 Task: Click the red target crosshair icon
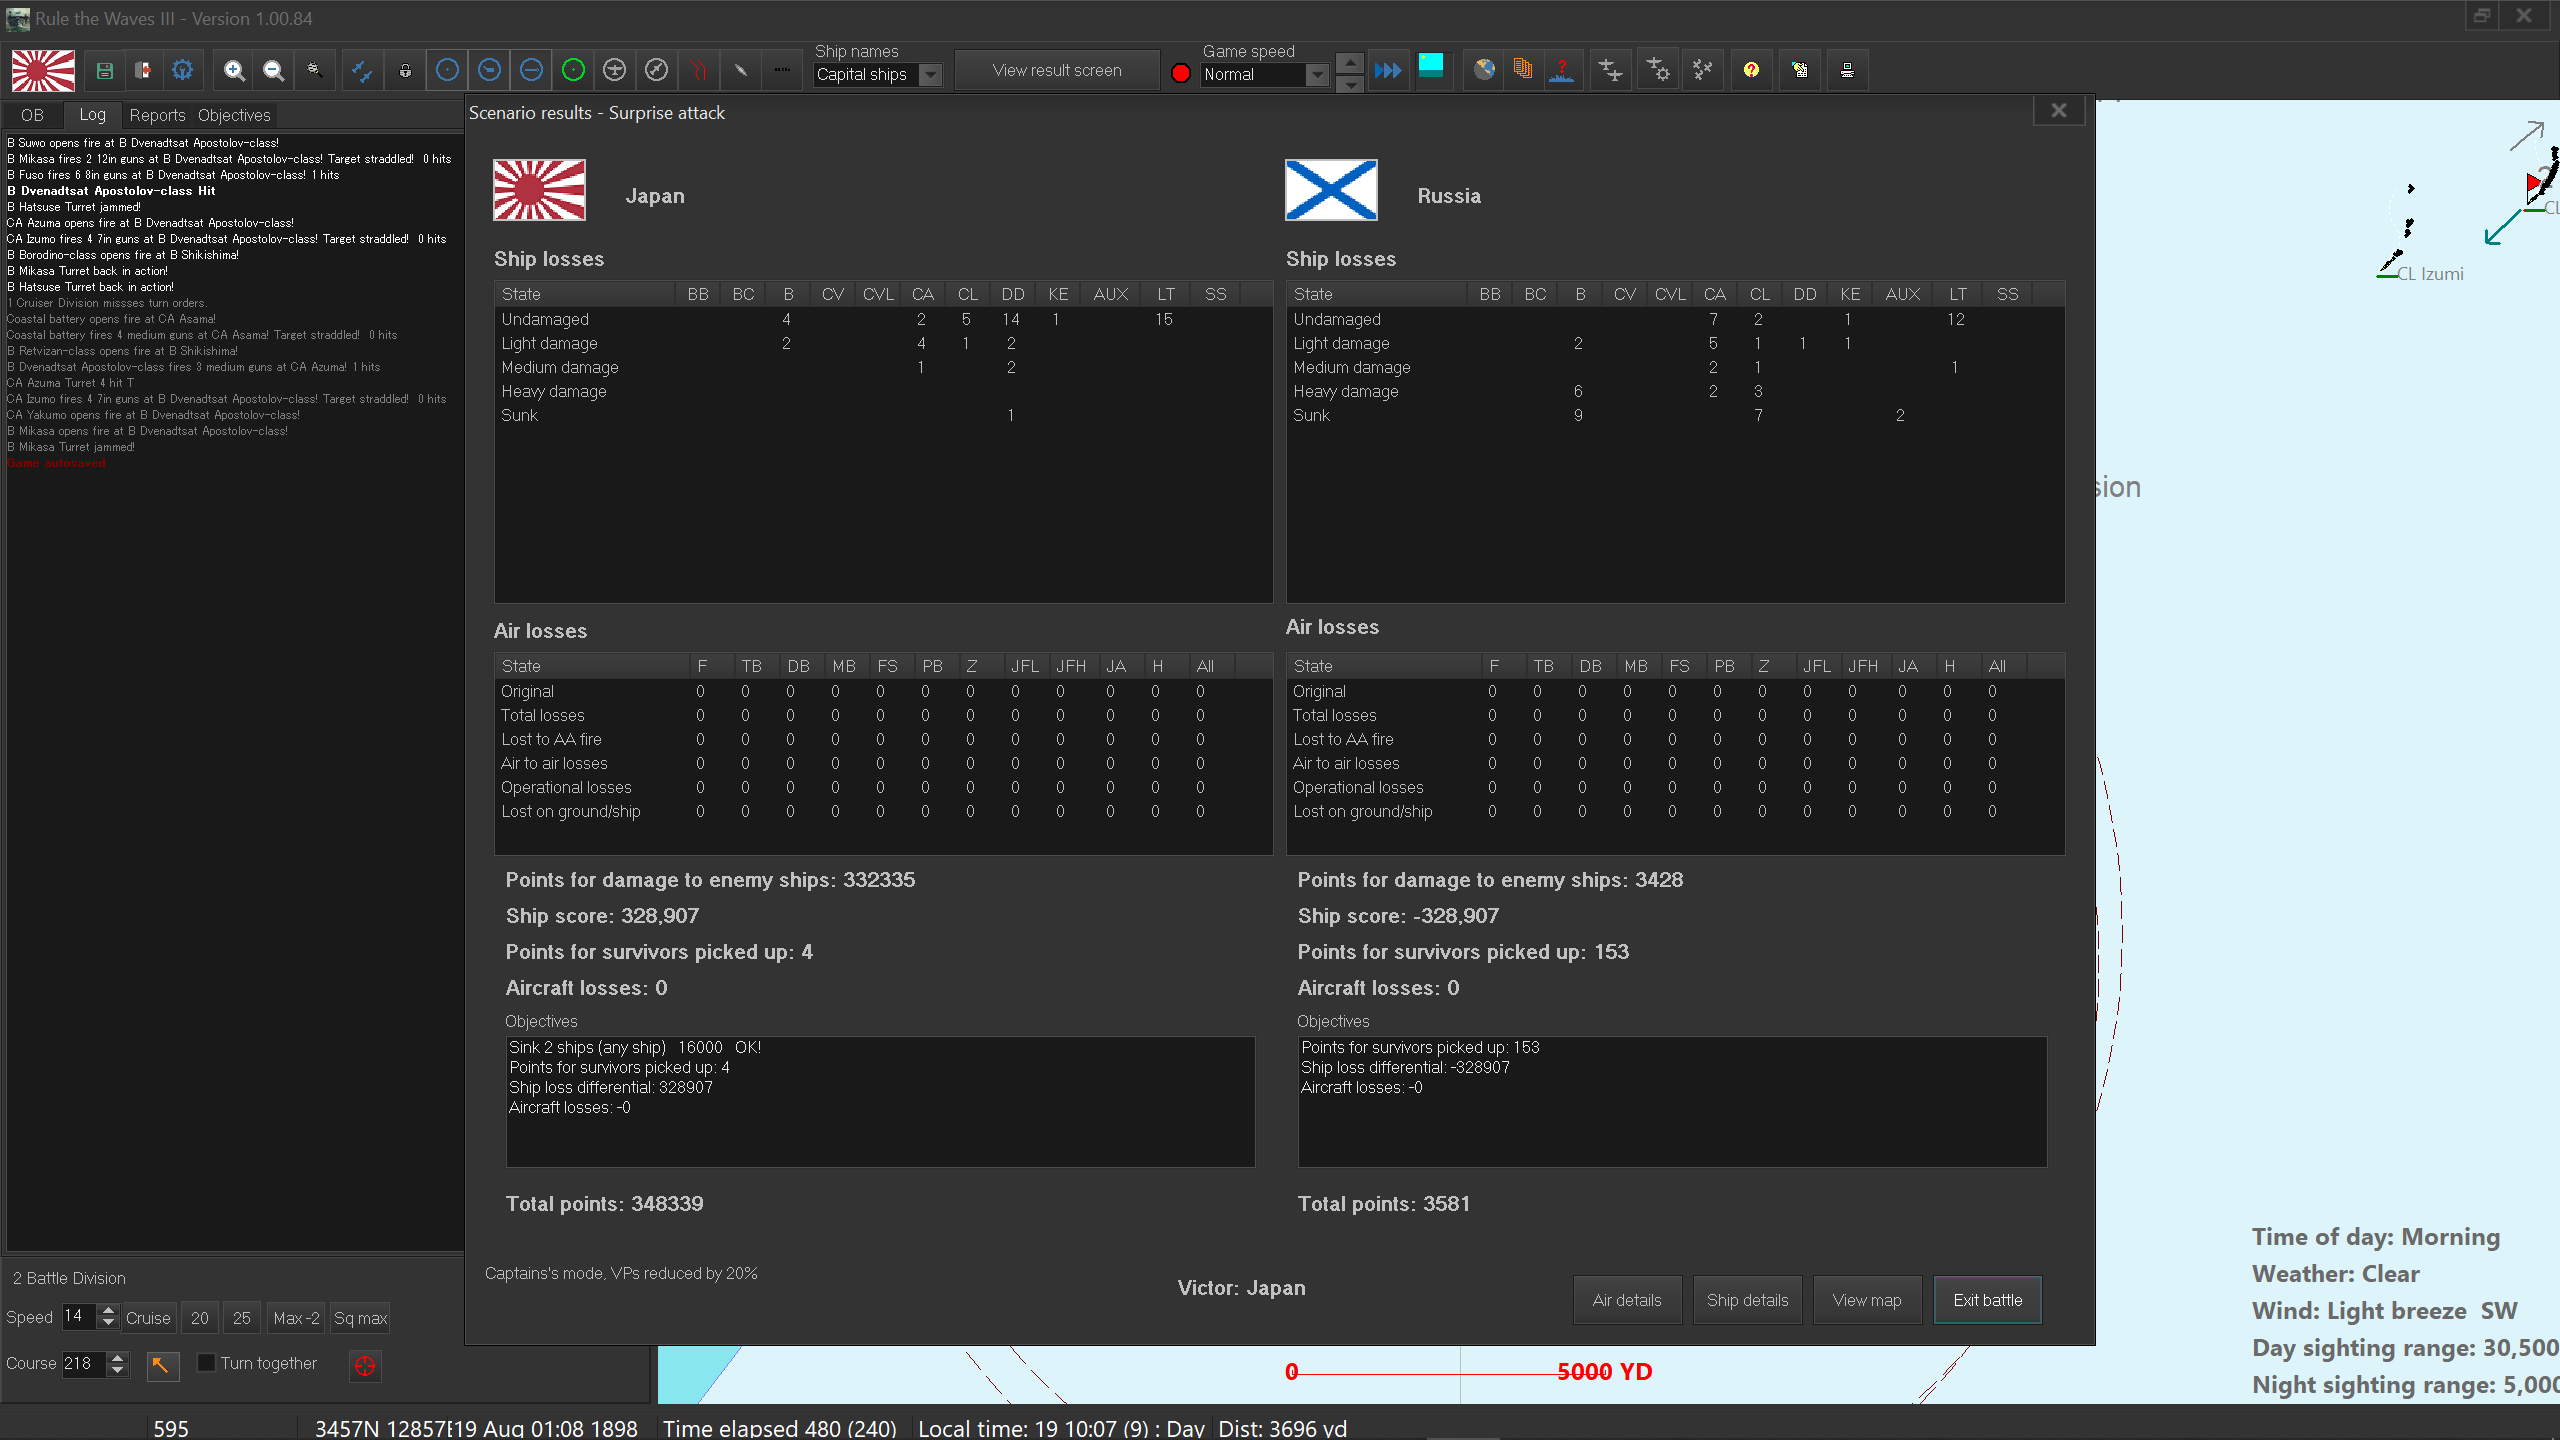coord(365,1365)
